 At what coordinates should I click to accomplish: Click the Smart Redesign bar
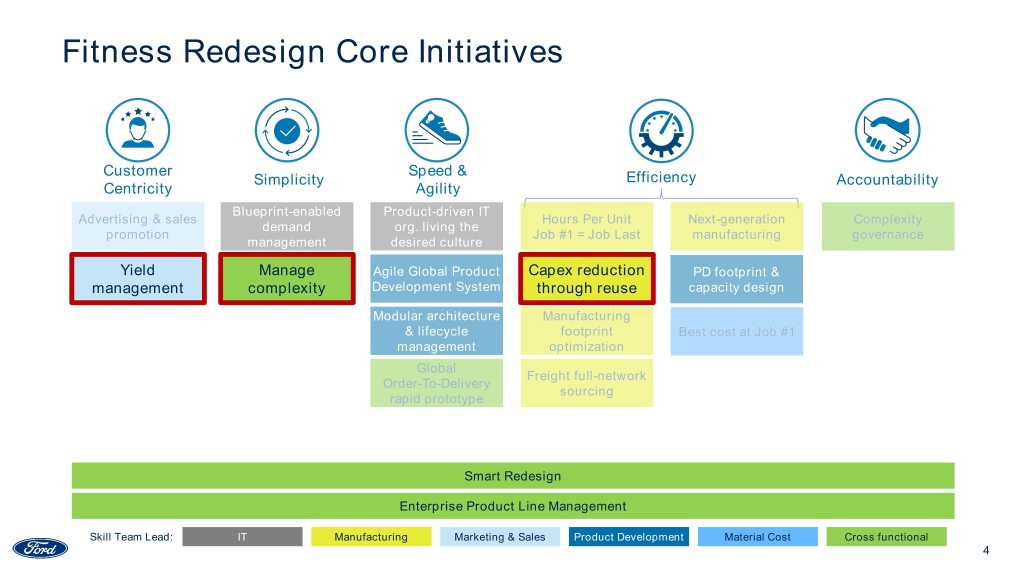pos(512,476)
